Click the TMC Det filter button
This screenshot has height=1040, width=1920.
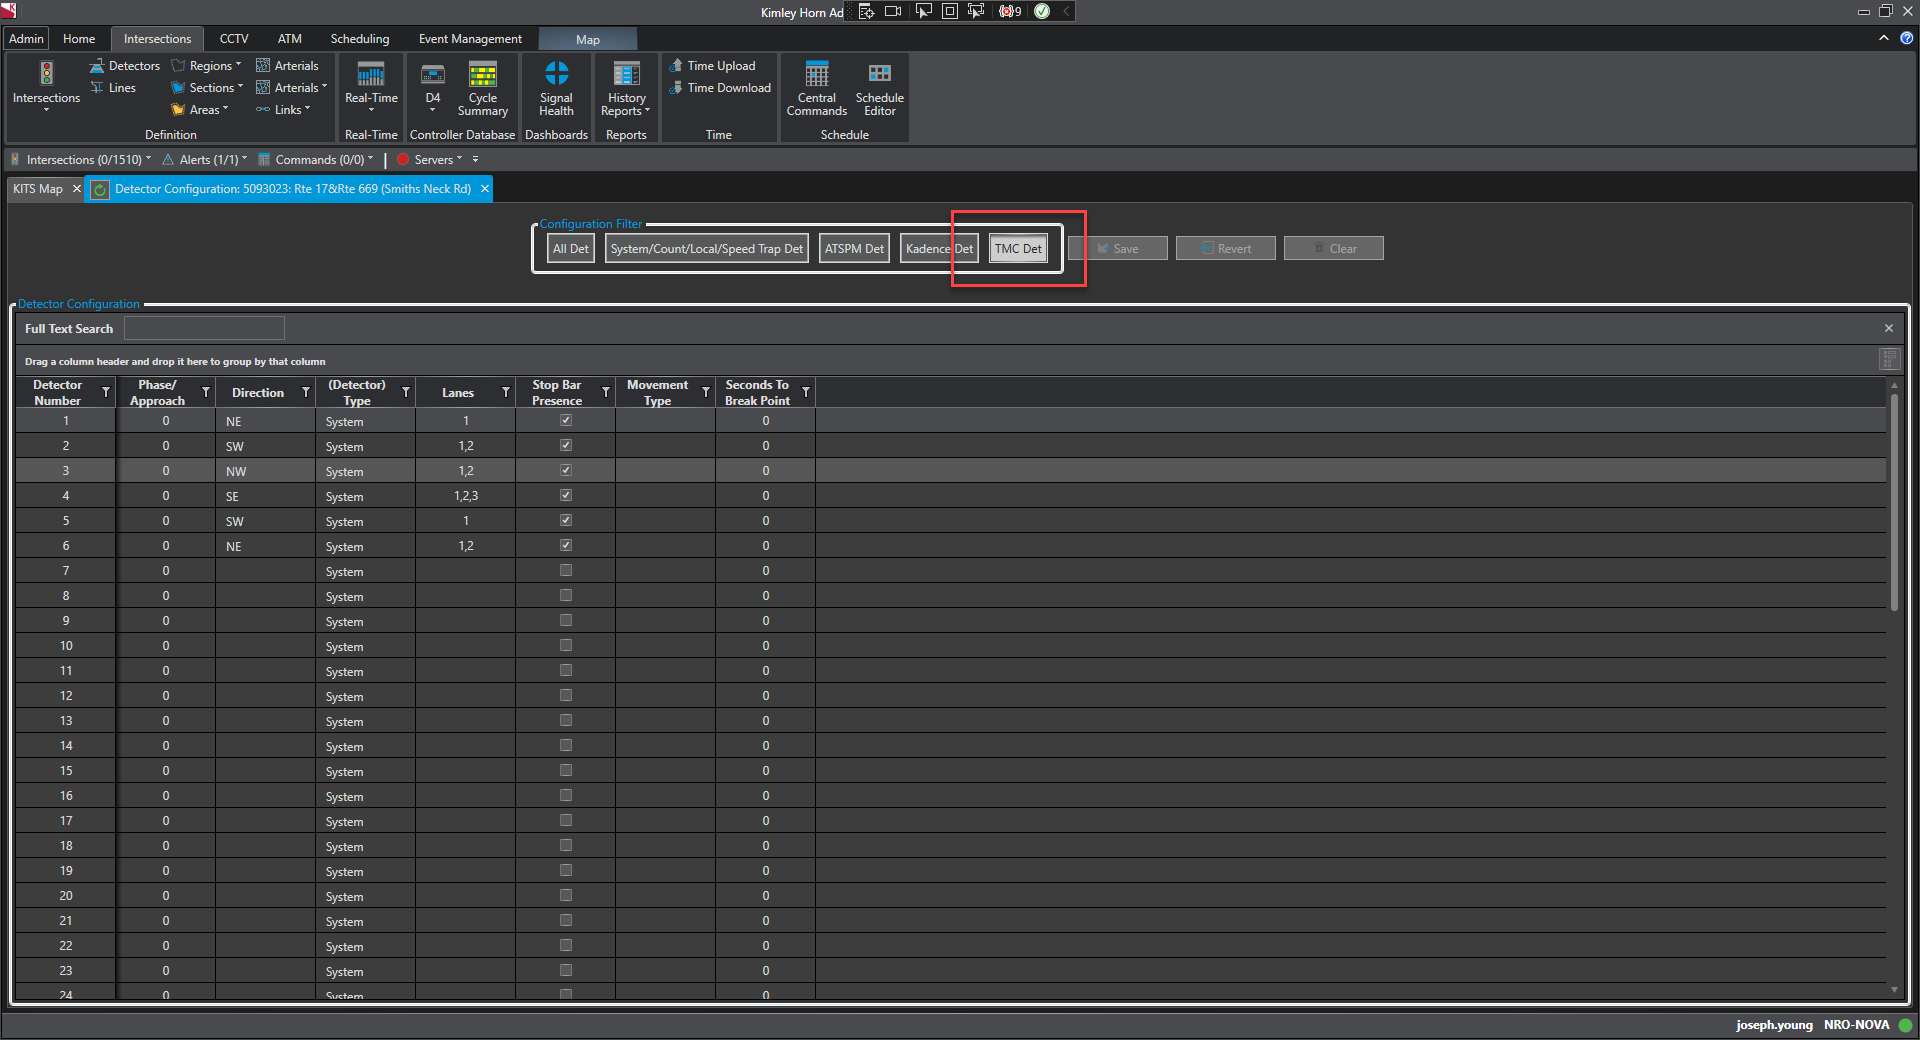(x=1018, y=249)
